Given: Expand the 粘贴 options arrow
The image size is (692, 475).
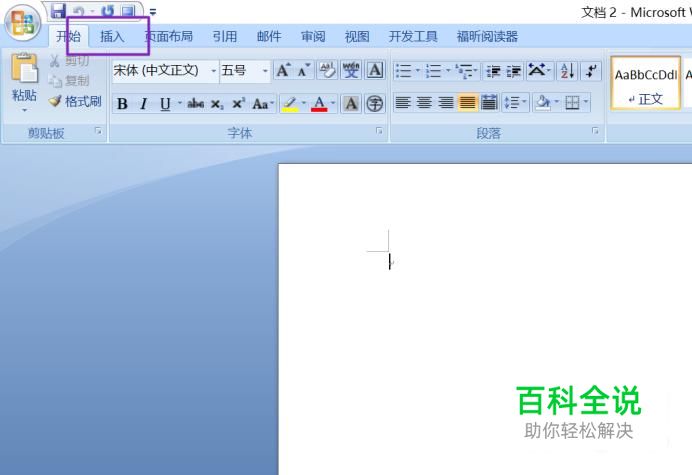Looking at the screenshot, I should [24, 109].
